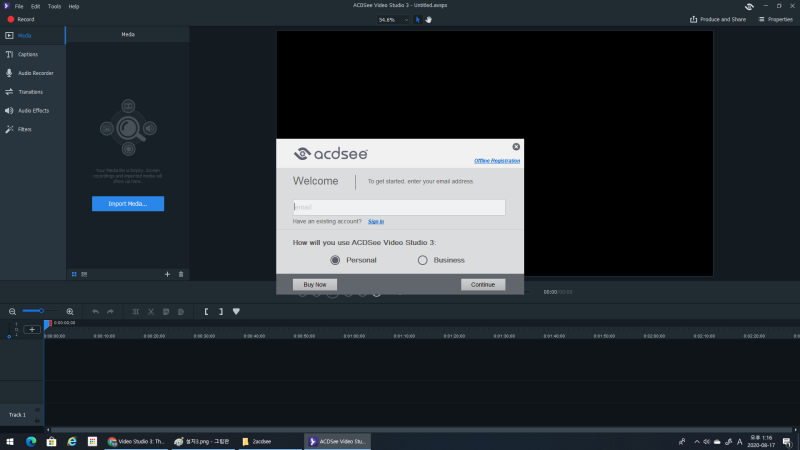Open the File menu

coord(19,6)
